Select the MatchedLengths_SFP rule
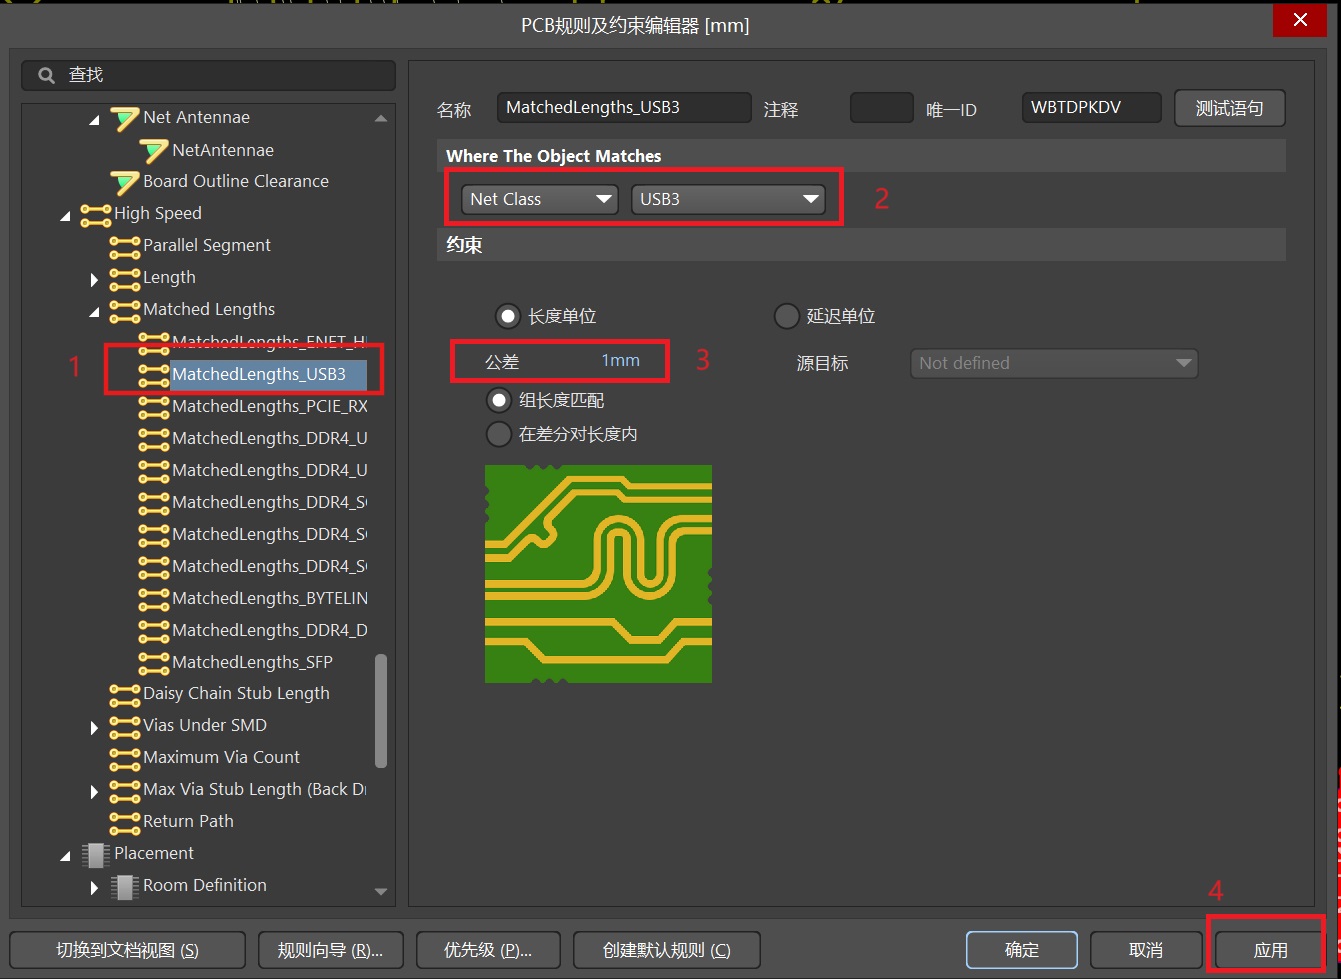The height and width of the screenshot is (979, 1341). point(252,663)
